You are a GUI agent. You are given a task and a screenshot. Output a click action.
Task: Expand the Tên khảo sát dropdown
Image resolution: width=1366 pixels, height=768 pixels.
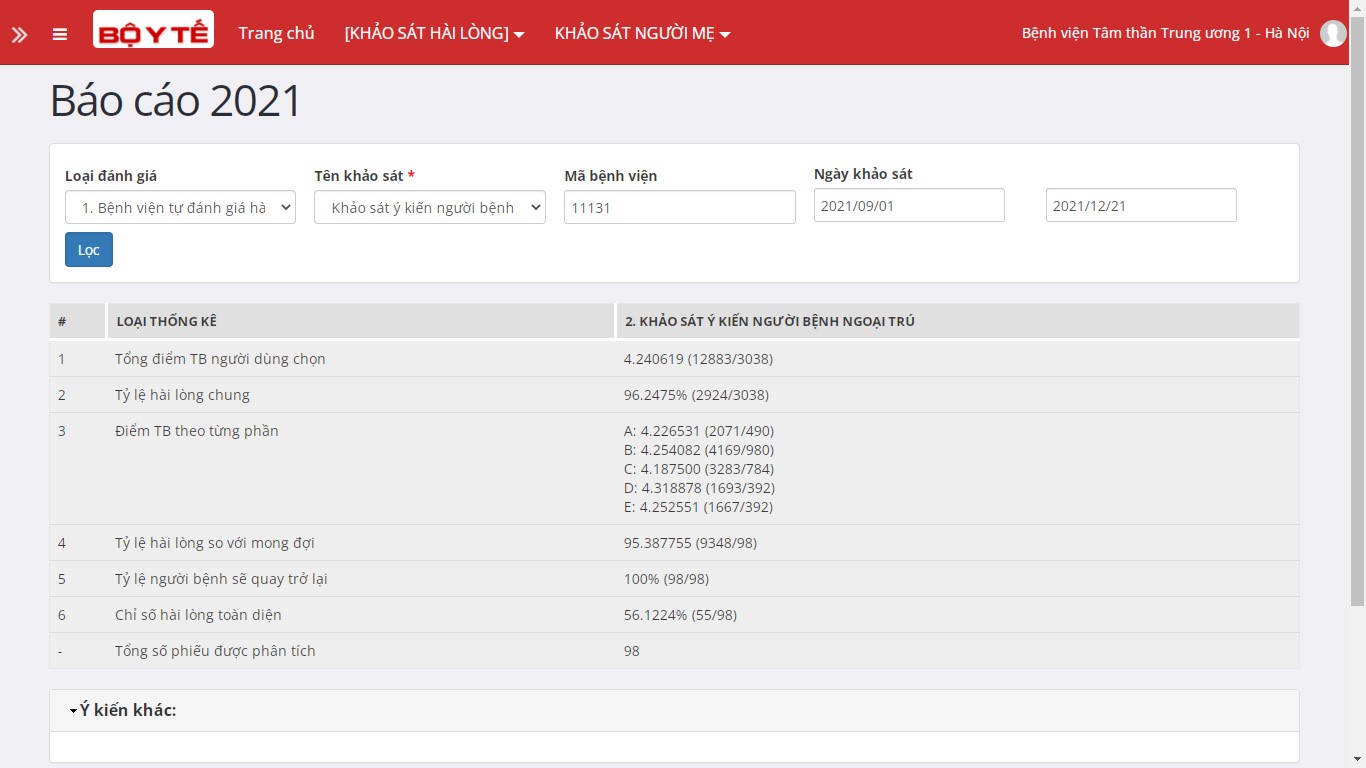(429, 207)
